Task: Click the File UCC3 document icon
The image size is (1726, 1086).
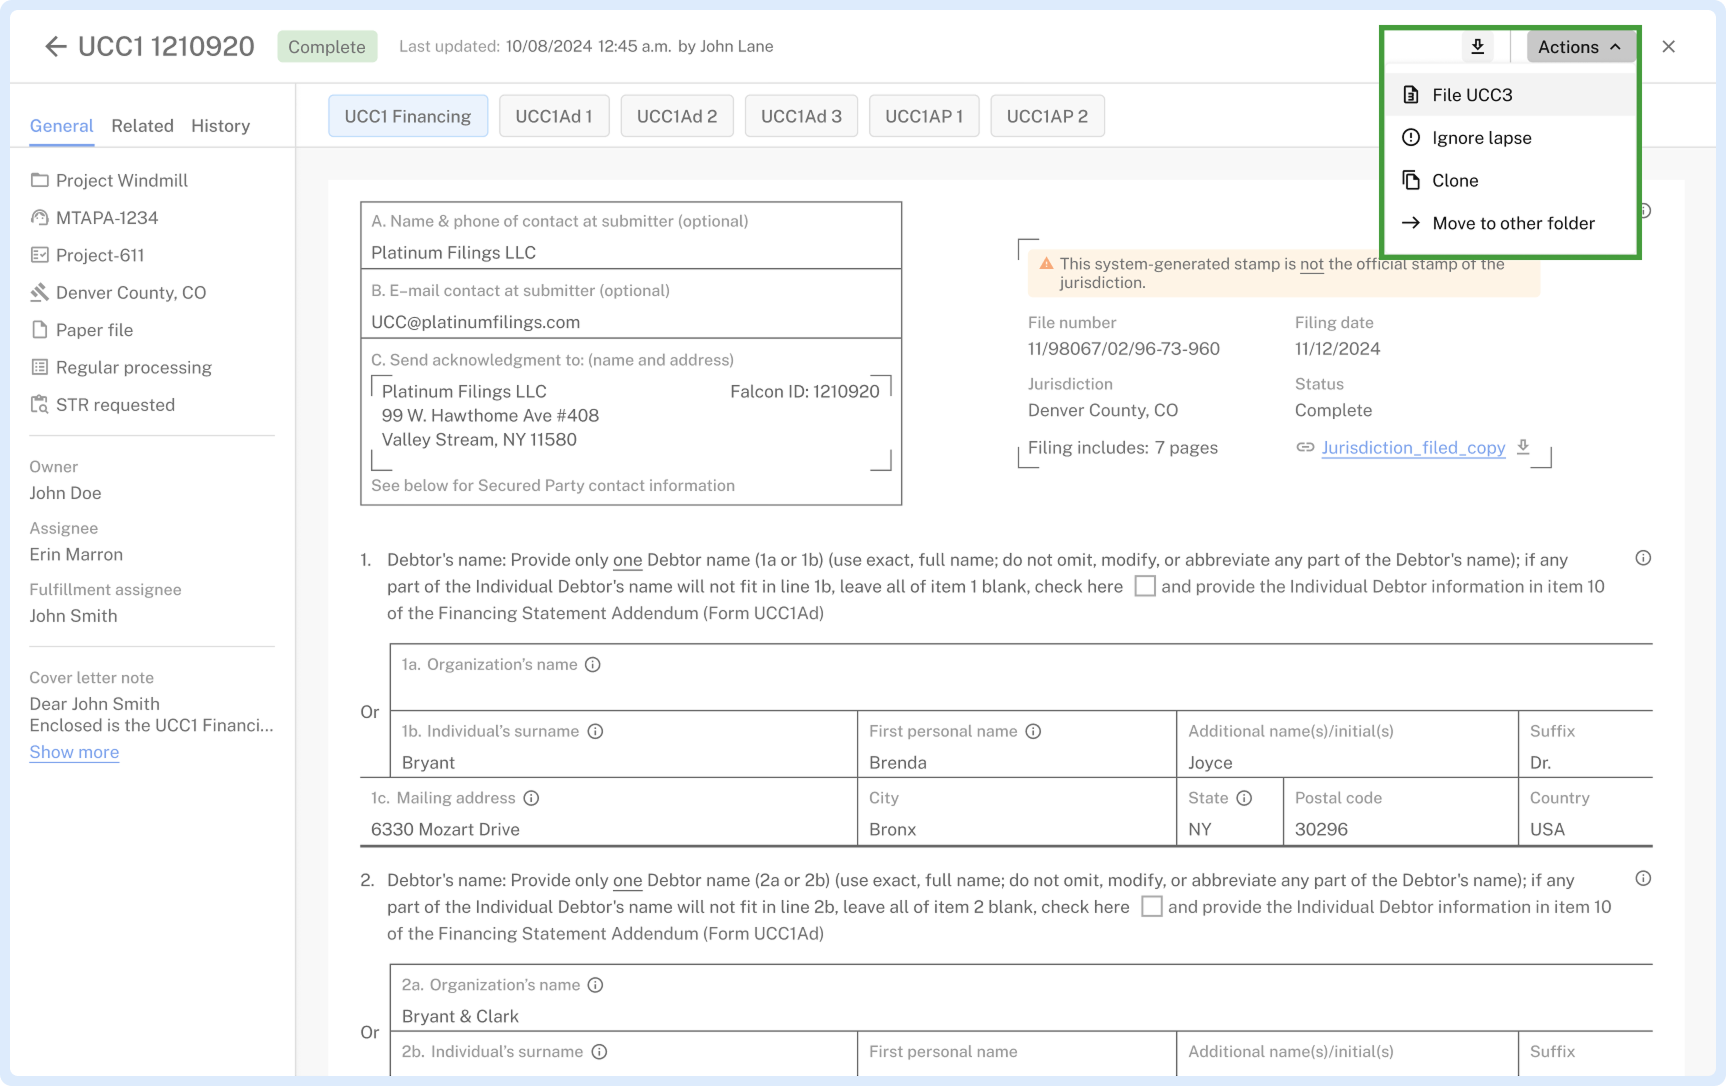Action: pos(1411,95)
